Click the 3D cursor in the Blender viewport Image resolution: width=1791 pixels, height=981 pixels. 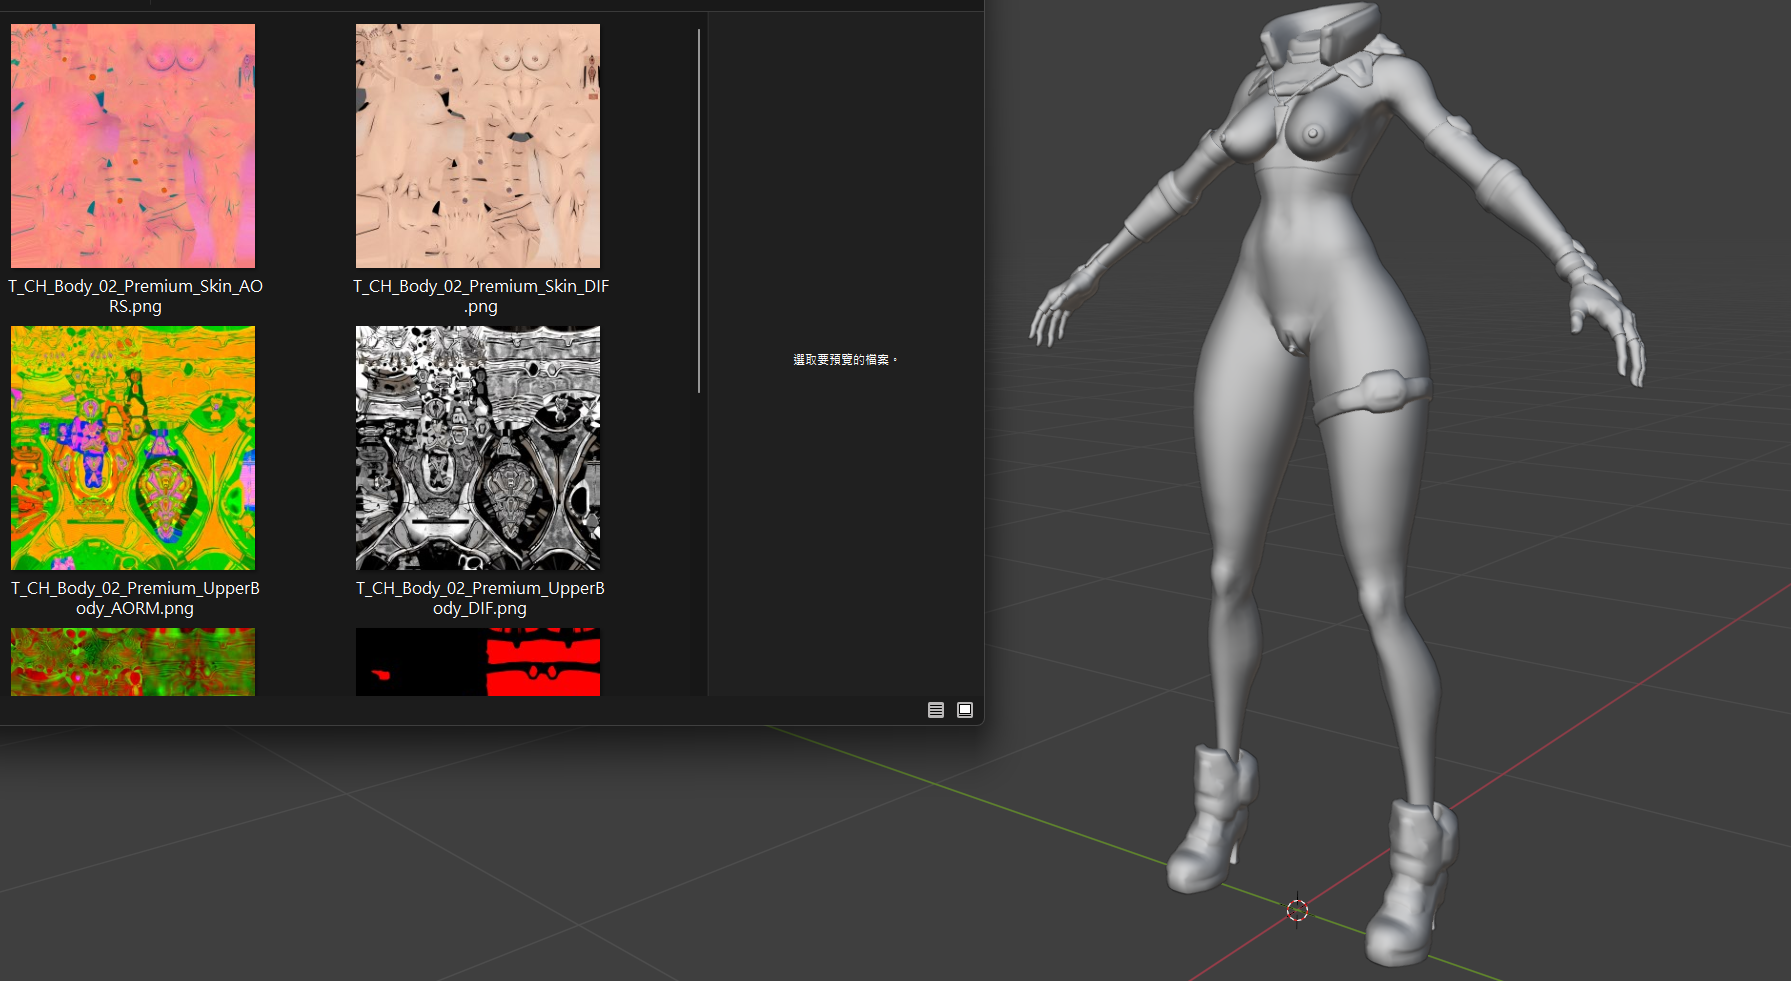click(1297, 910)
